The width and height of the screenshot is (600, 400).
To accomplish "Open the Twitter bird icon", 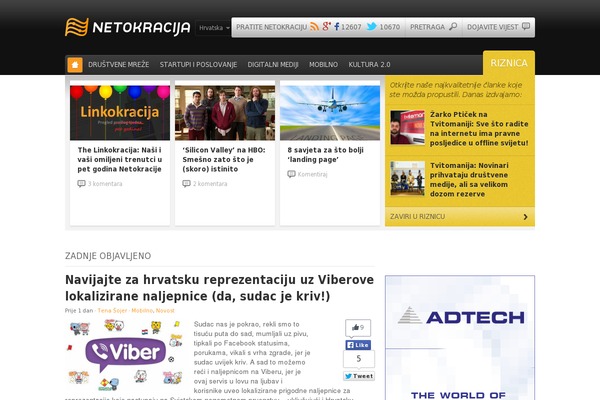I will pyautogui.click(x=371, y=26).
